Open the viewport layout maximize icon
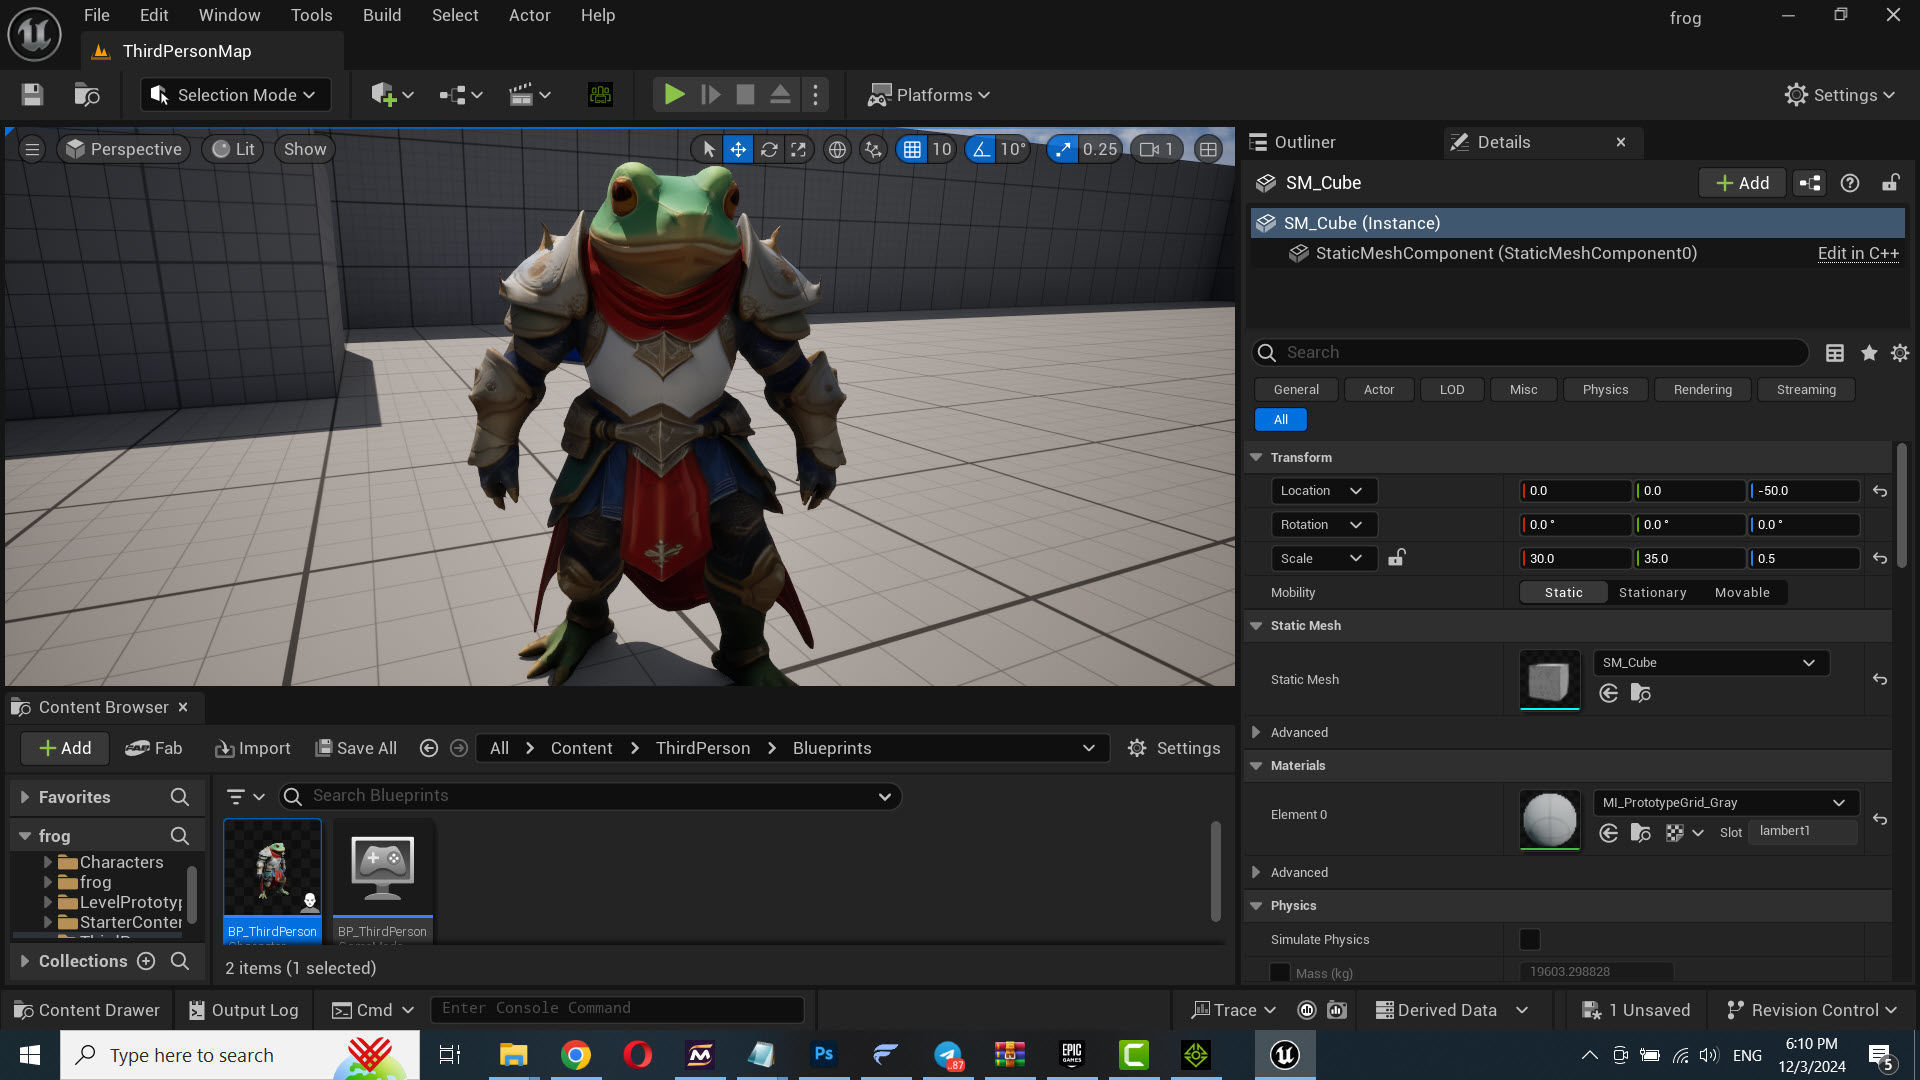This screenshot has height=1080, width=1920. coord(1208,149)
